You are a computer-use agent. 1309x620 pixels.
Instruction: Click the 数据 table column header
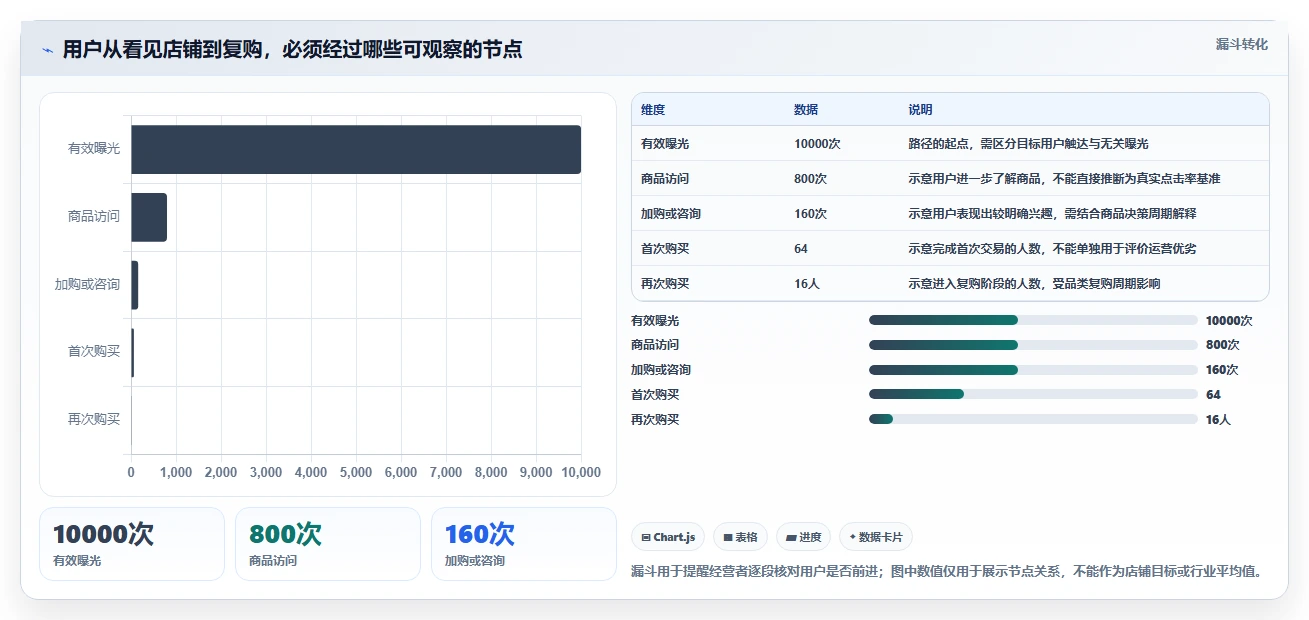[806, 110]
